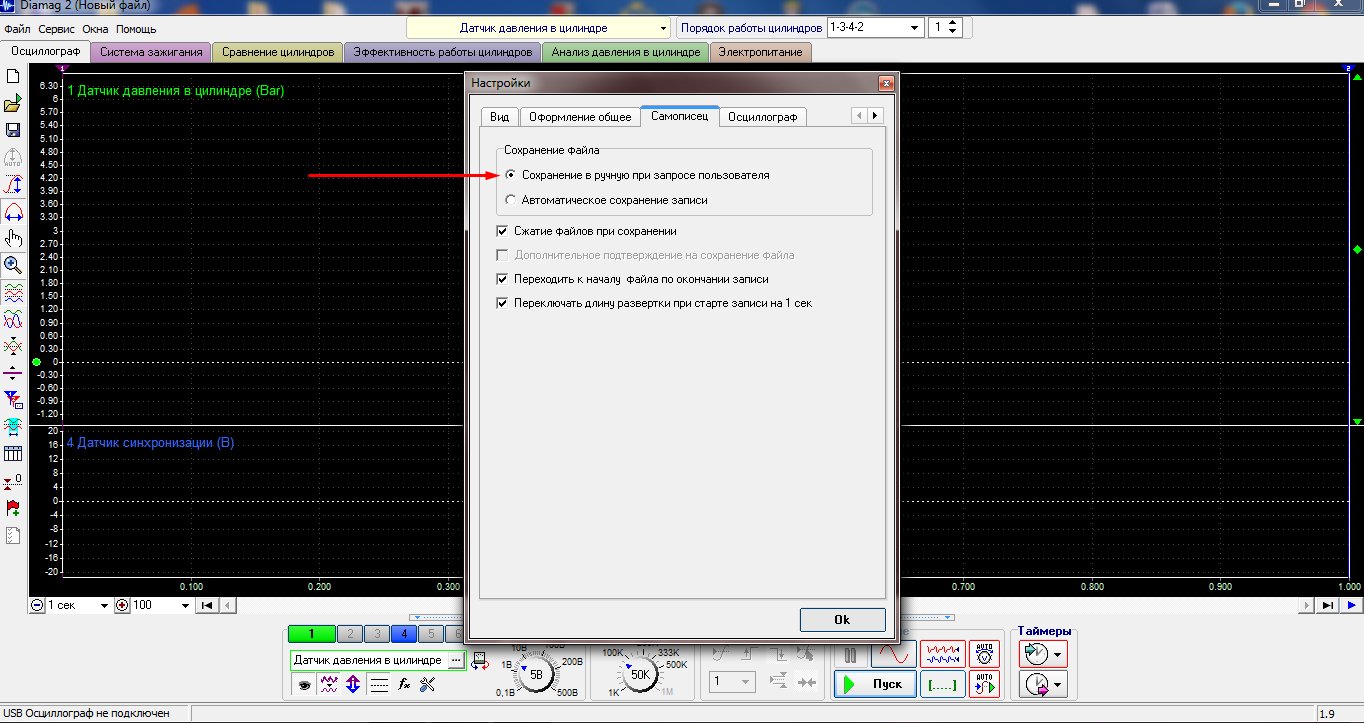1364x723 pixels.
Task: Switch to the Вид settings tab
Action: click(x=500, y=117)
